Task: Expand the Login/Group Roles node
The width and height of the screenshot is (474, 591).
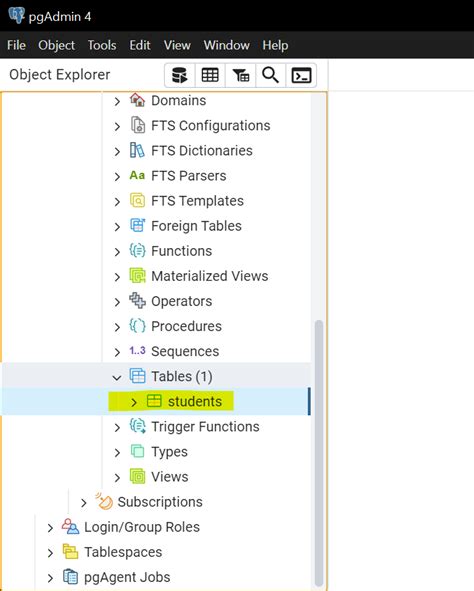Action: pos(50,528)
